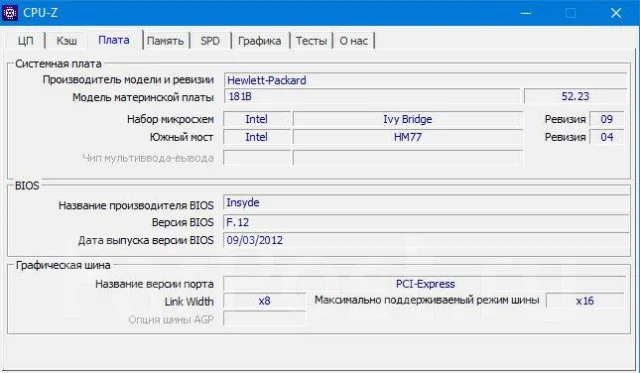Click the max supported bus value x16

pos(585,301)
